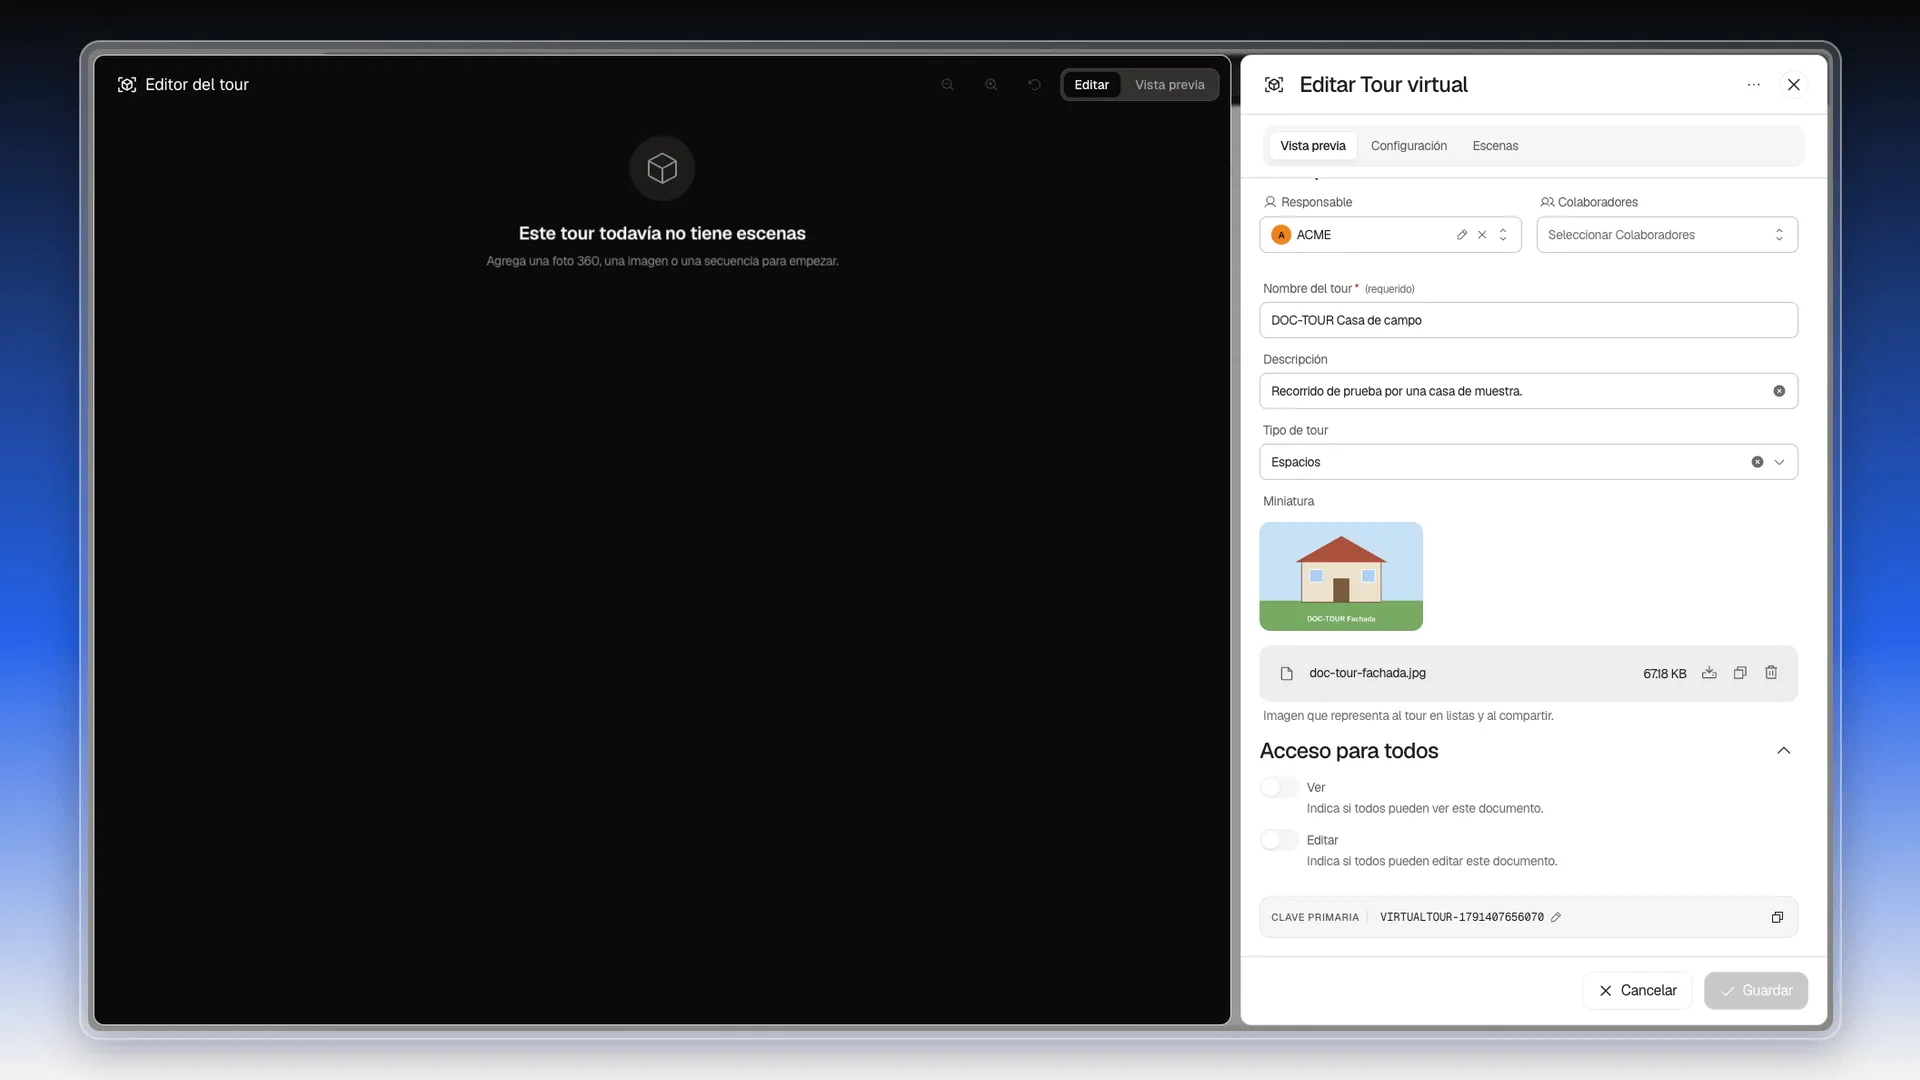
Task: Go to the Escenas tab
Action: click(x=1495, y=146)
